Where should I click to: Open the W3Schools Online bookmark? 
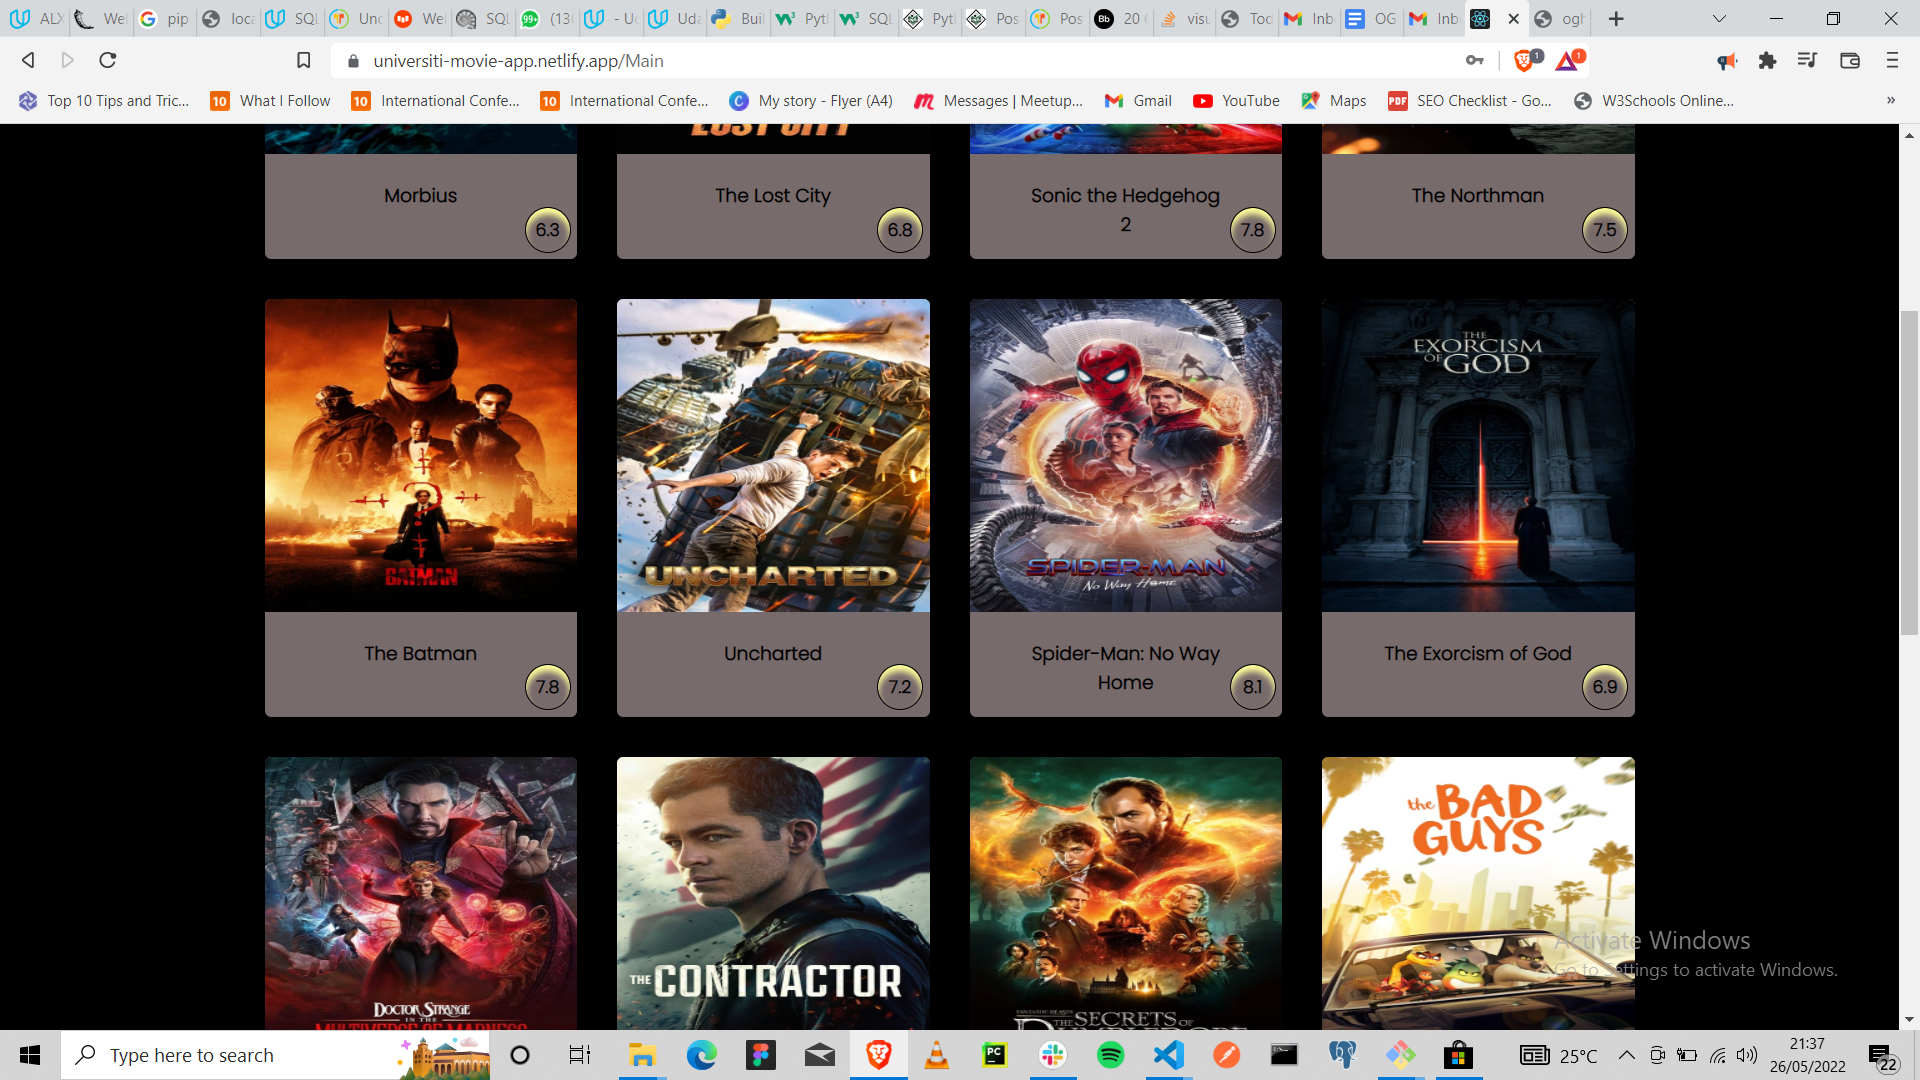click(x=1654, y=100)
